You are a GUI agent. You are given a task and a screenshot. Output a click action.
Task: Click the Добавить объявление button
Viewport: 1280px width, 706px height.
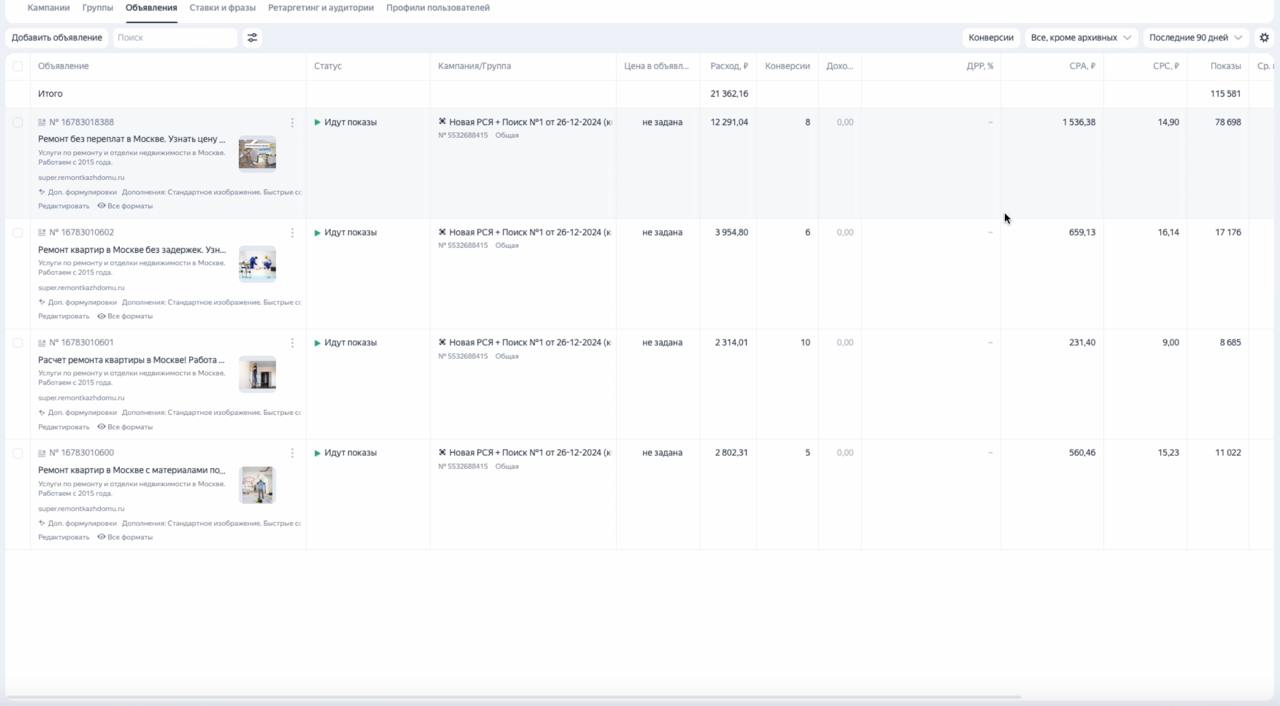(57, 38)
